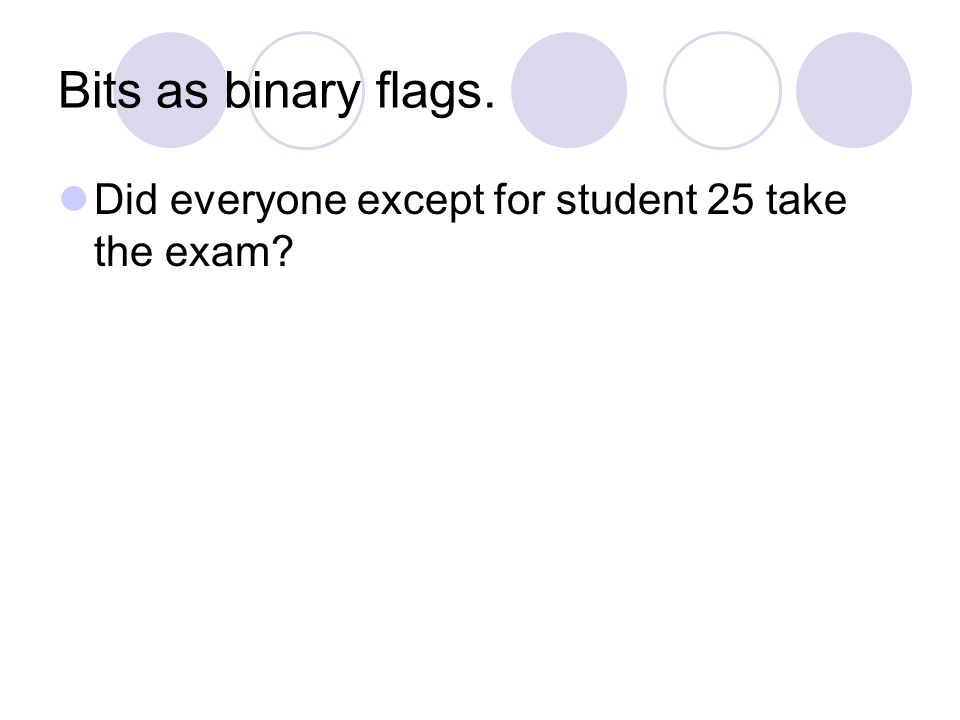Click the word student in the bullet
This screenshot has height=720, width=960.
tap(626, 200)
